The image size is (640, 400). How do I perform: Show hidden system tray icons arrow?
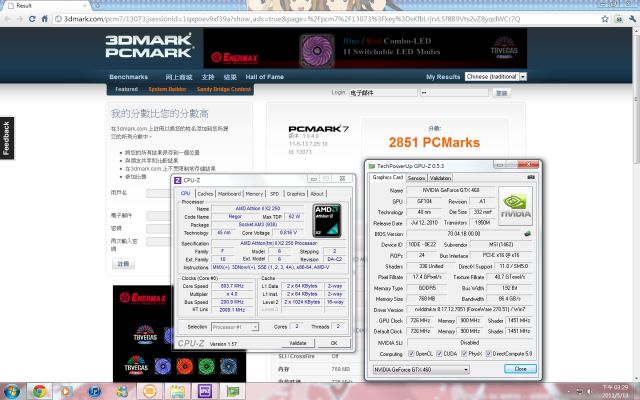568,392
